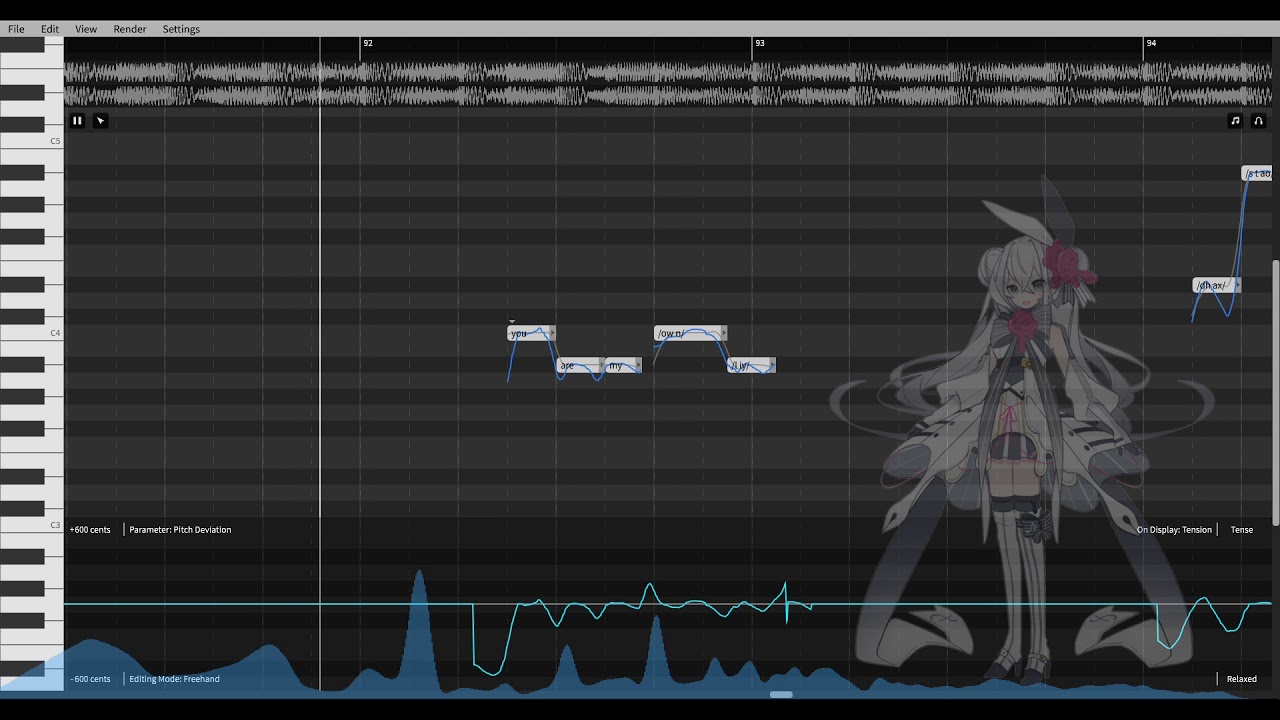Change the "On Display: Tension" selector
This screenshot has width=1280, height=720.
pyautogui.click(x=1174, y=530)
